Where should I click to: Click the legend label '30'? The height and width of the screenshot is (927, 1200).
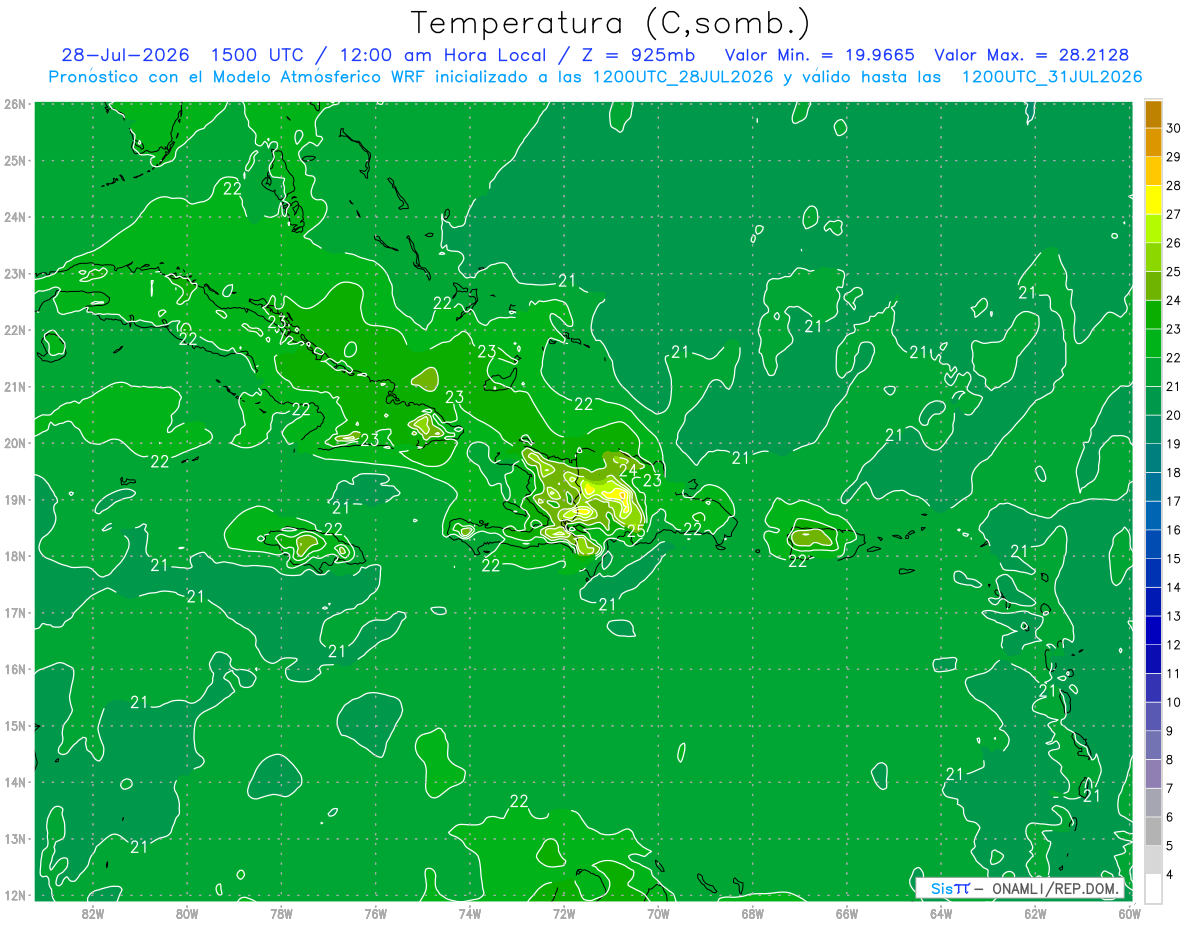click(x=1173, y=128)
